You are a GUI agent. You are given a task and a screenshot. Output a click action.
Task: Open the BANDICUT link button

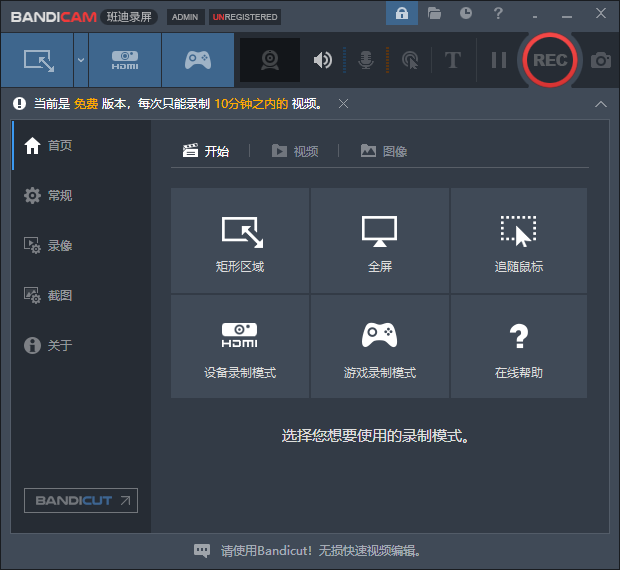point(81,500)
